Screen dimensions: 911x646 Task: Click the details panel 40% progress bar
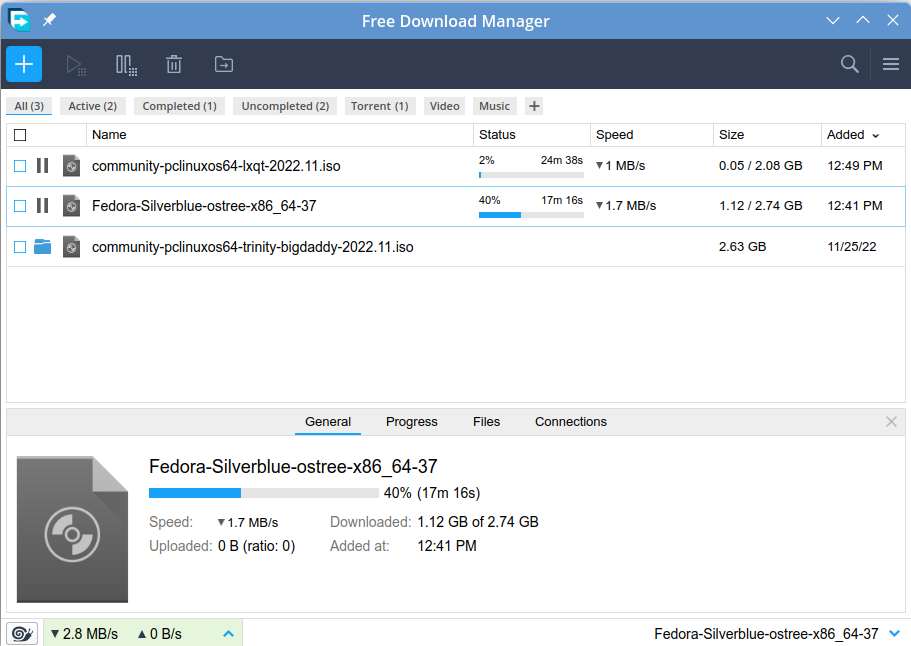point(264,493)
